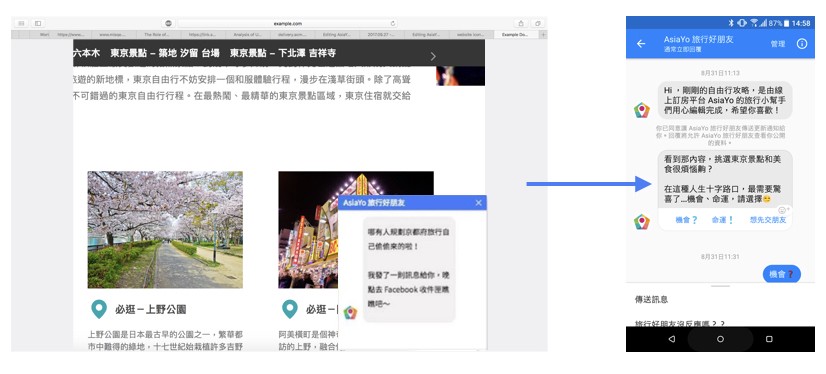This screenshot has width=826, height=374.
Task: Reload the page with the refresh icon
Action: pyautogui.click(x=392, y=23)
